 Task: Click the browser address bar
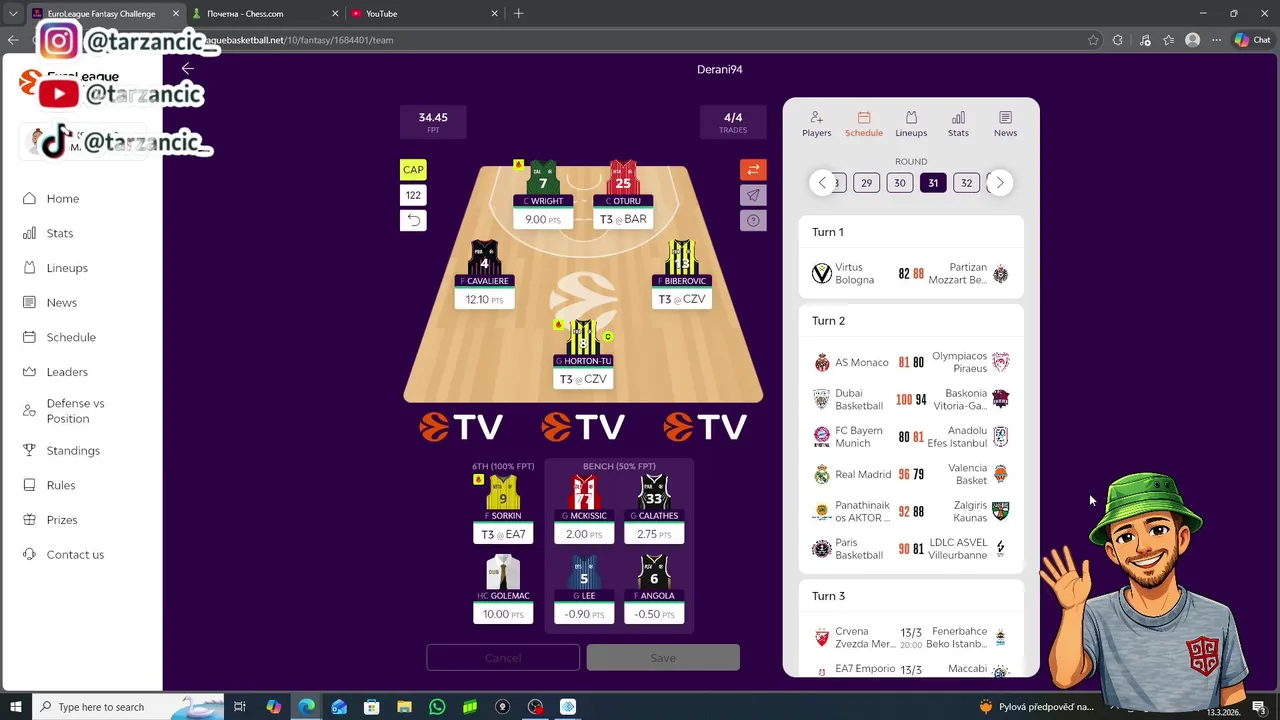640,40
